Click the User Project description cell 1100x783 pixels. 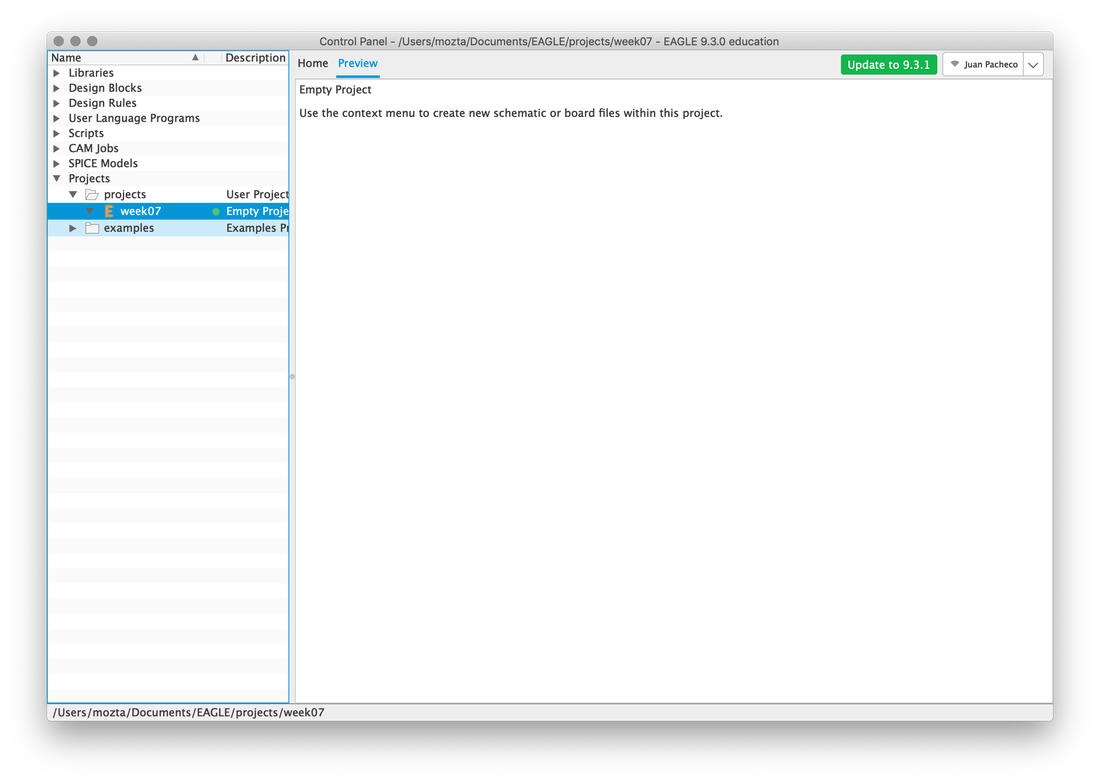(x=257, y=194)
